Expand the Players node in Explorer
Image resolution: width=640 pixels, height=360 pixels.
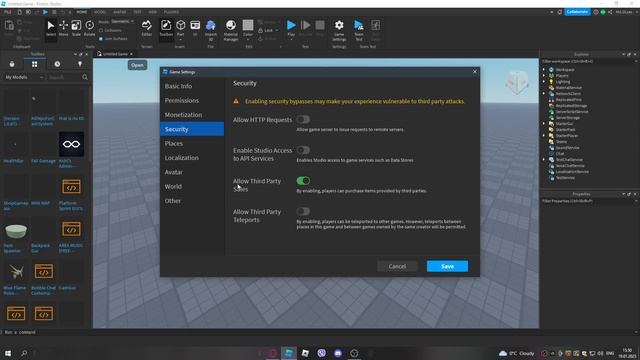(x=544, y=76)
